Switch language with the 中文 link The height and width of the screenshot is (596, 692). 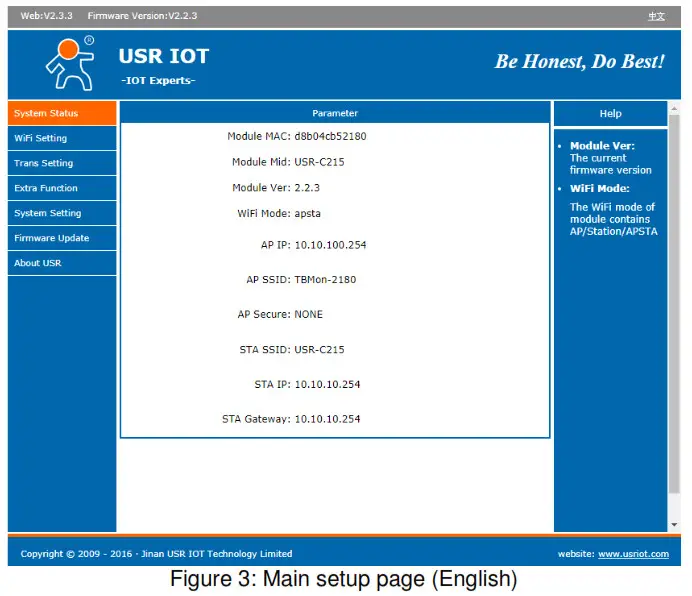(x=656, y=16)
